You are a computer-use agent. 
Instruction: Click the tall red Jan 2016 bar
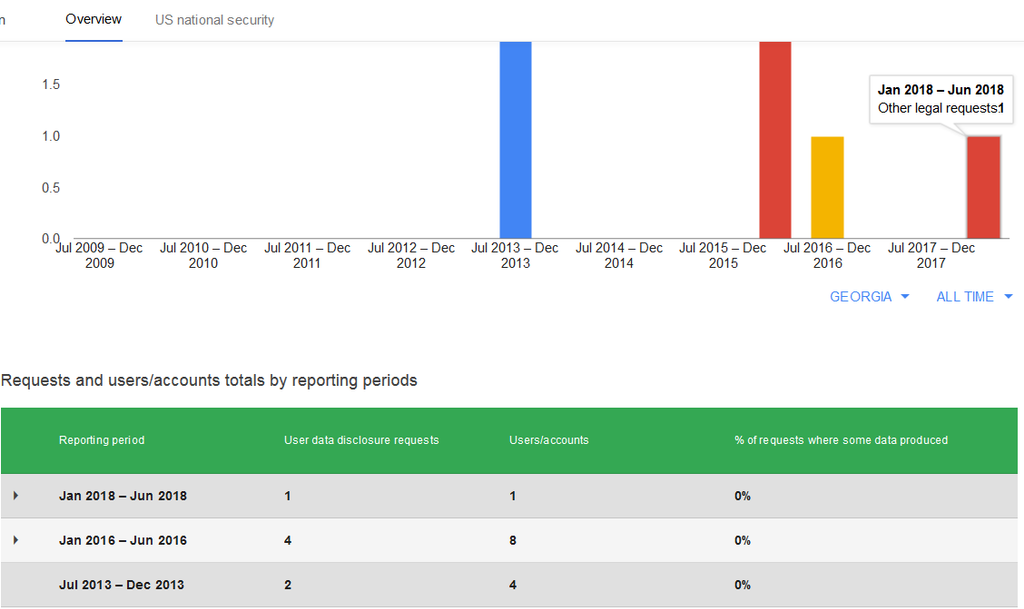pyautogui.click(x=775, y=140)
